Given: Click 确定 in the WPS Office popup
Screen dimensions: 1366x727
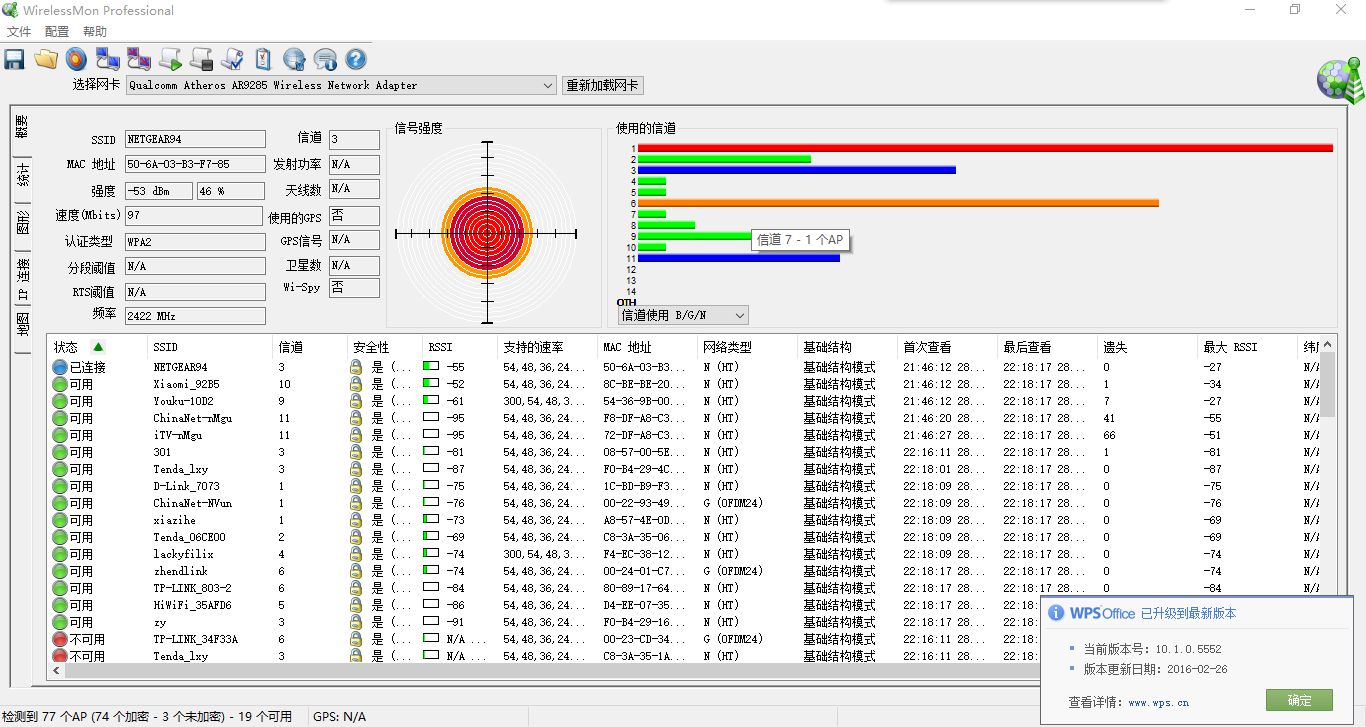Looking at the screenshot, I should 1300,700.
